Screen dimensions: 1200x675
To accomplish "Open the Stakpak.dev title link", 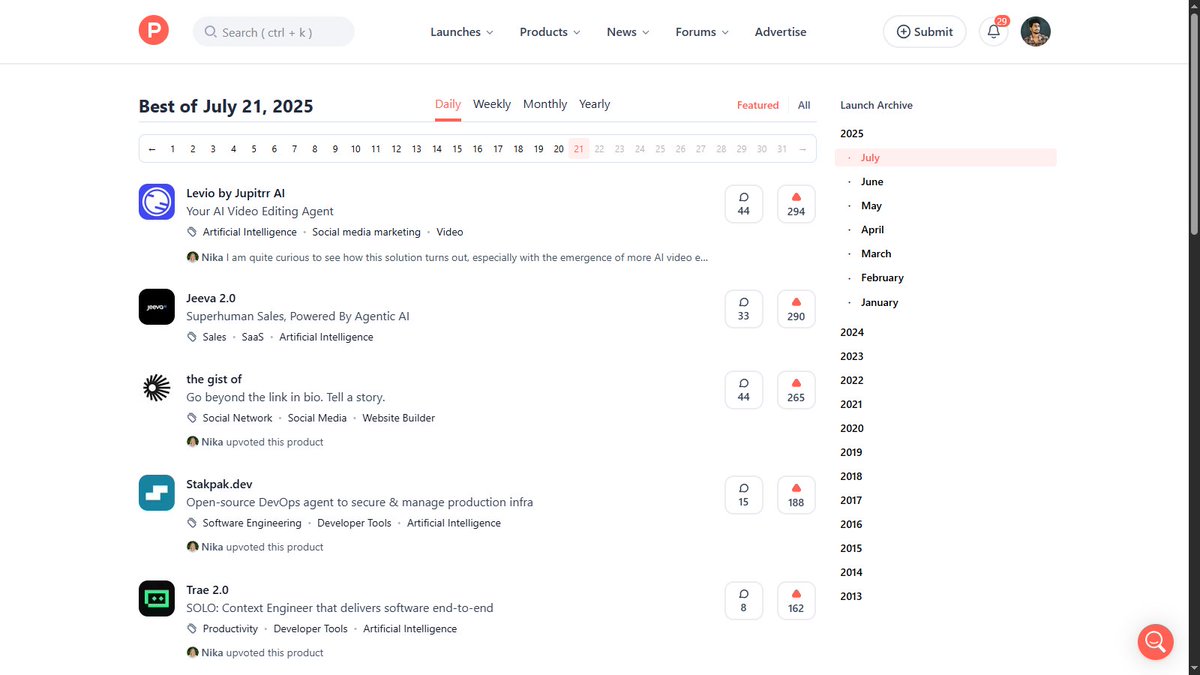I will pyautogui.click(x=220, y=484).
